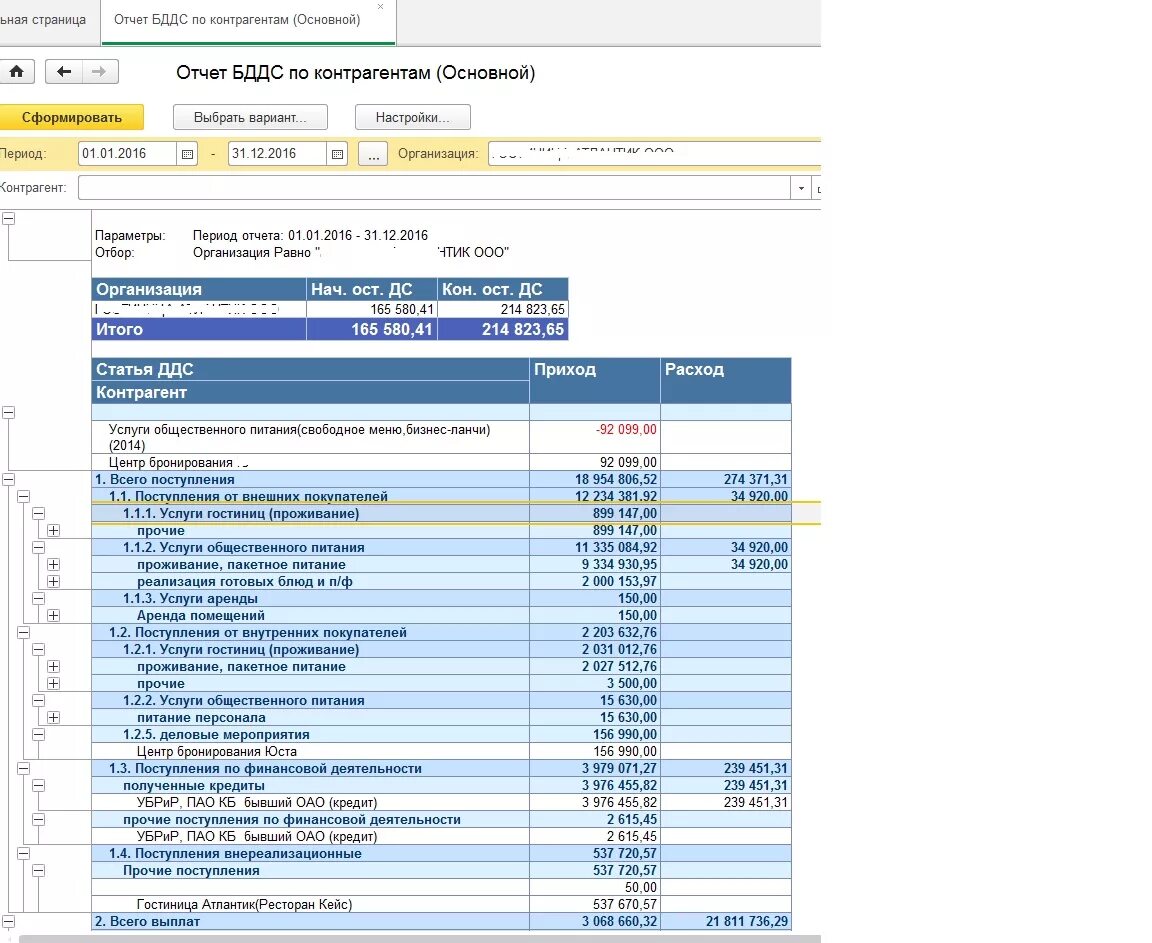Open calendar for start date 01.01.2016
The height and width of the screenshot is (943, 1152).
(x=187, y=153)
